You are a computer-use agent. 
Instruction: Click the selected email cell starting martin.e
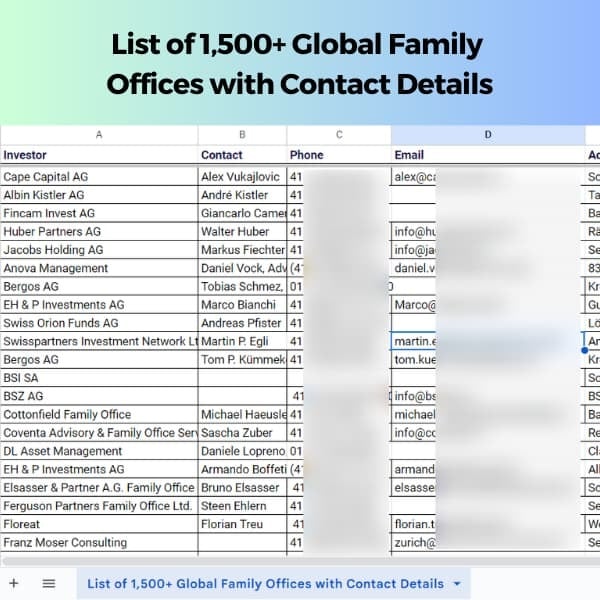pyautogui.click(x=488, y=341)
